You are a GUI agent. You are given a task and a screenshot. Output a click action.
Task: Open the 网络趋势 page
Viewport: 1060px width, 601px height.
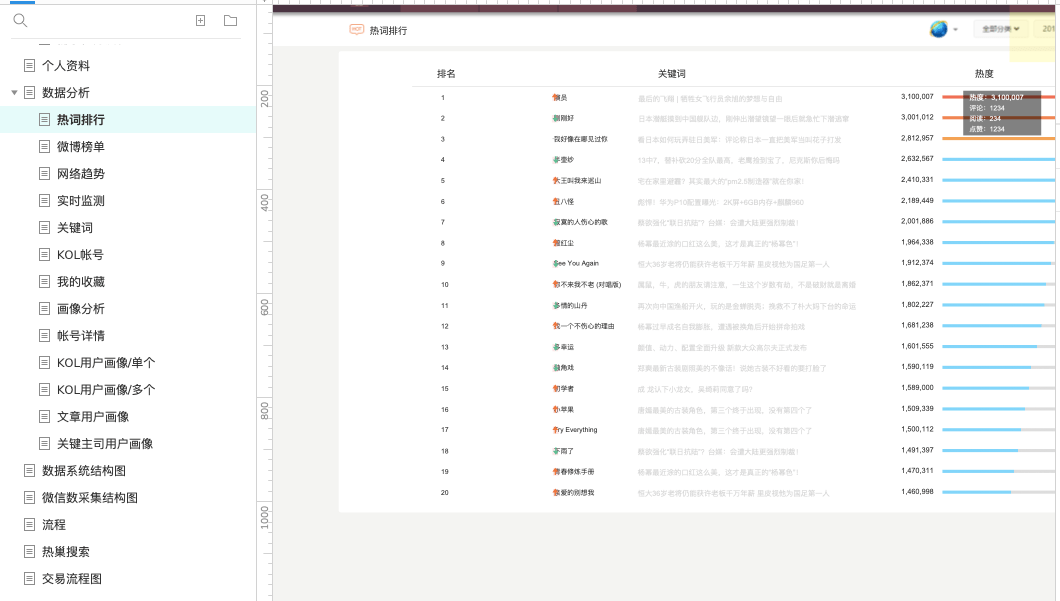tap(80, 174)
